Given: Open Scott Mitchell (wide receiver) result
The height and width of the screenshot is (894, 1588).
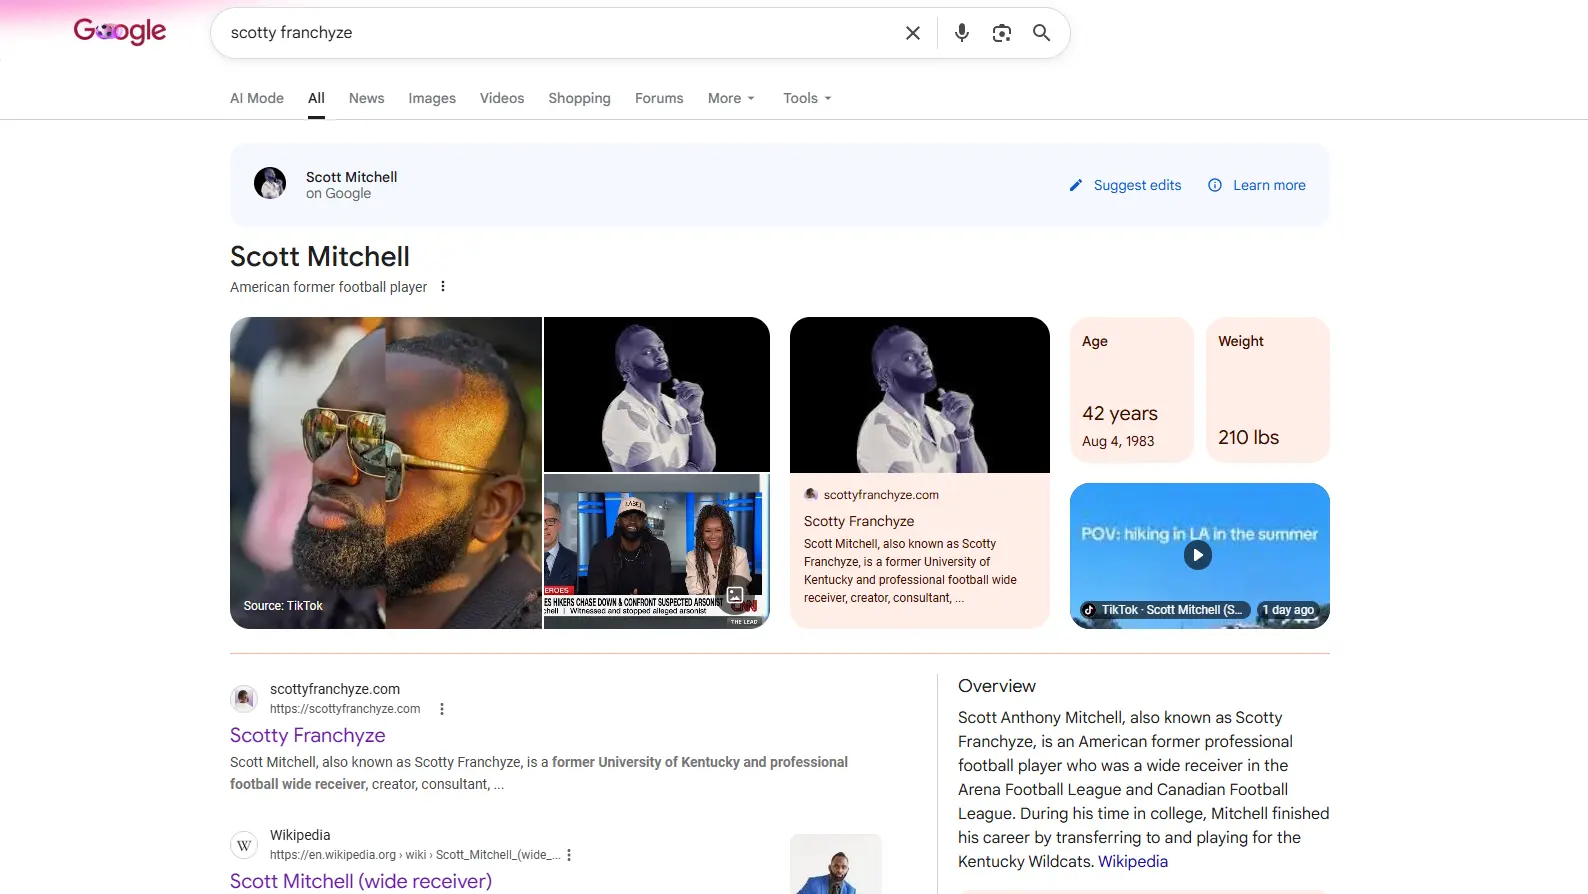Looking at the screenshot, I should (361, 881).
